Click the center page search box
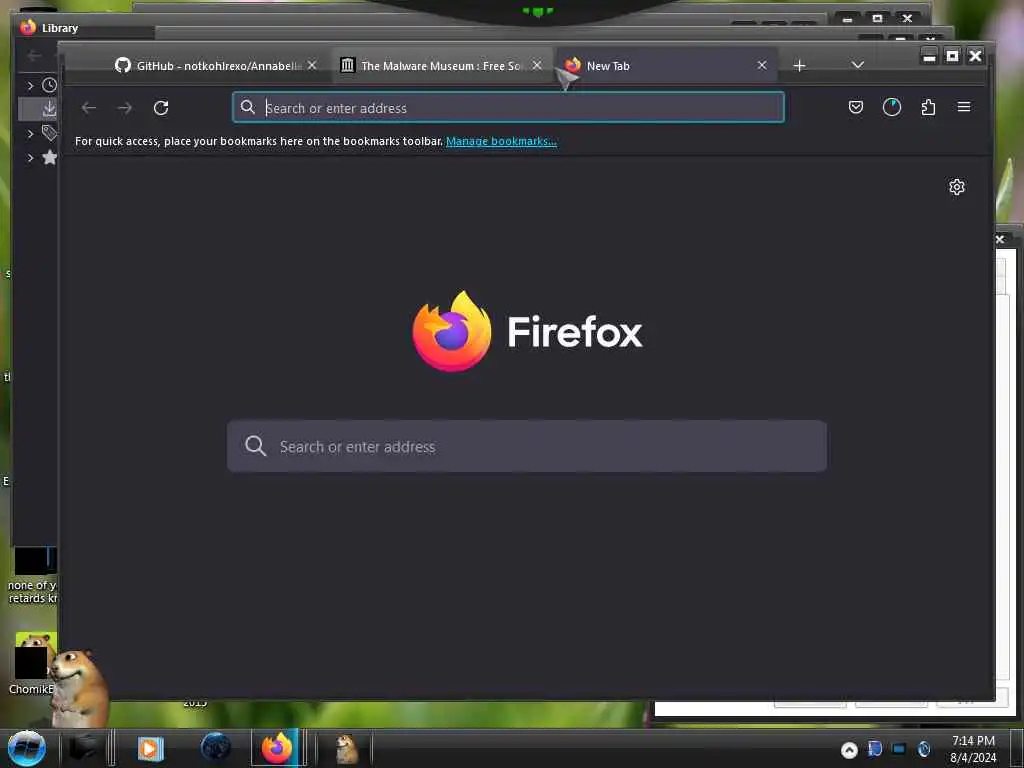The height and width of the screenshot is (768, 1024). tap(527, 446)
